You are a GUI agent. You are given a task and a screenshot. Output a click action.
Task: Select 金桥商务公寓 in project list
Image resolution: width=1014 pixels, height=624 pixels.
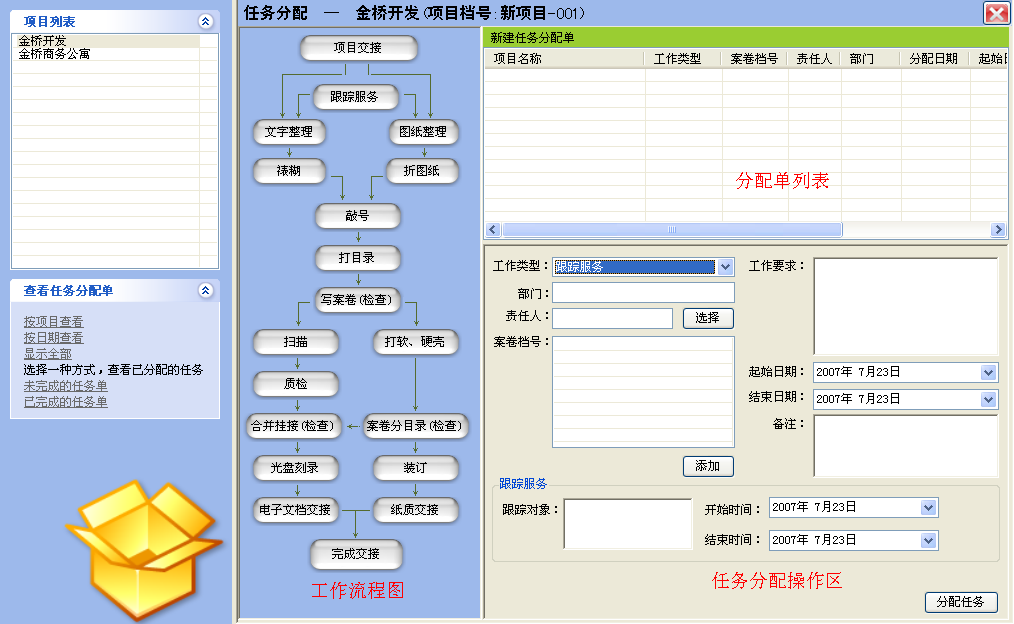pos(54,54)
